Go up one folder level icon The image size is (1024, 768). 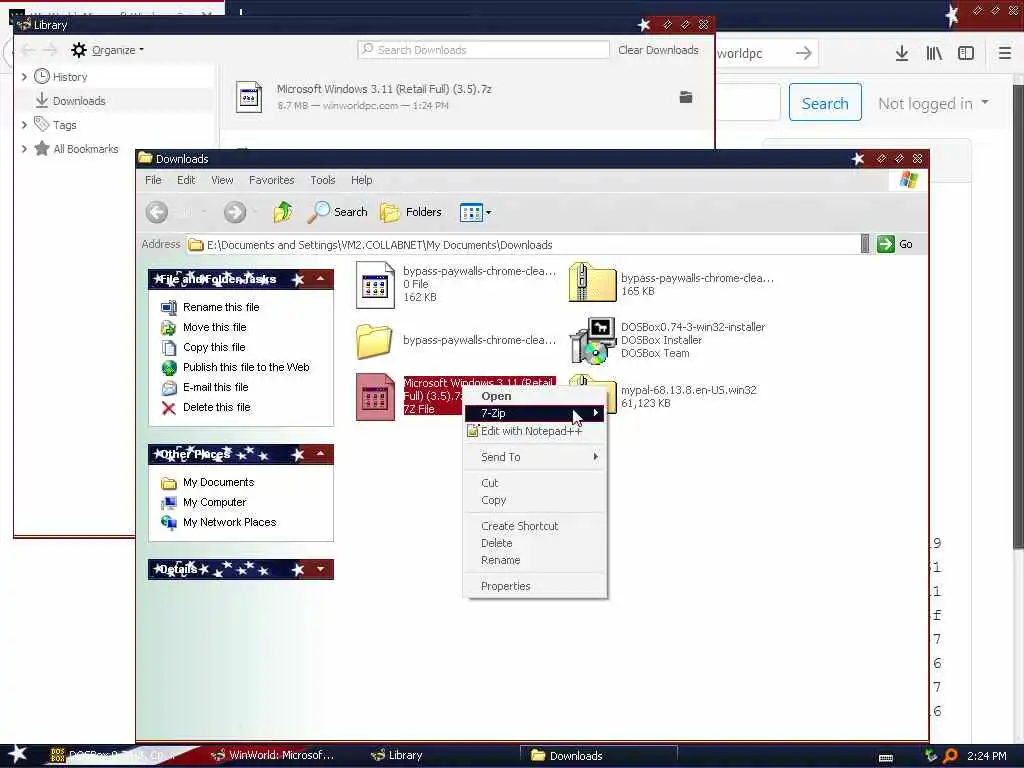283,212
